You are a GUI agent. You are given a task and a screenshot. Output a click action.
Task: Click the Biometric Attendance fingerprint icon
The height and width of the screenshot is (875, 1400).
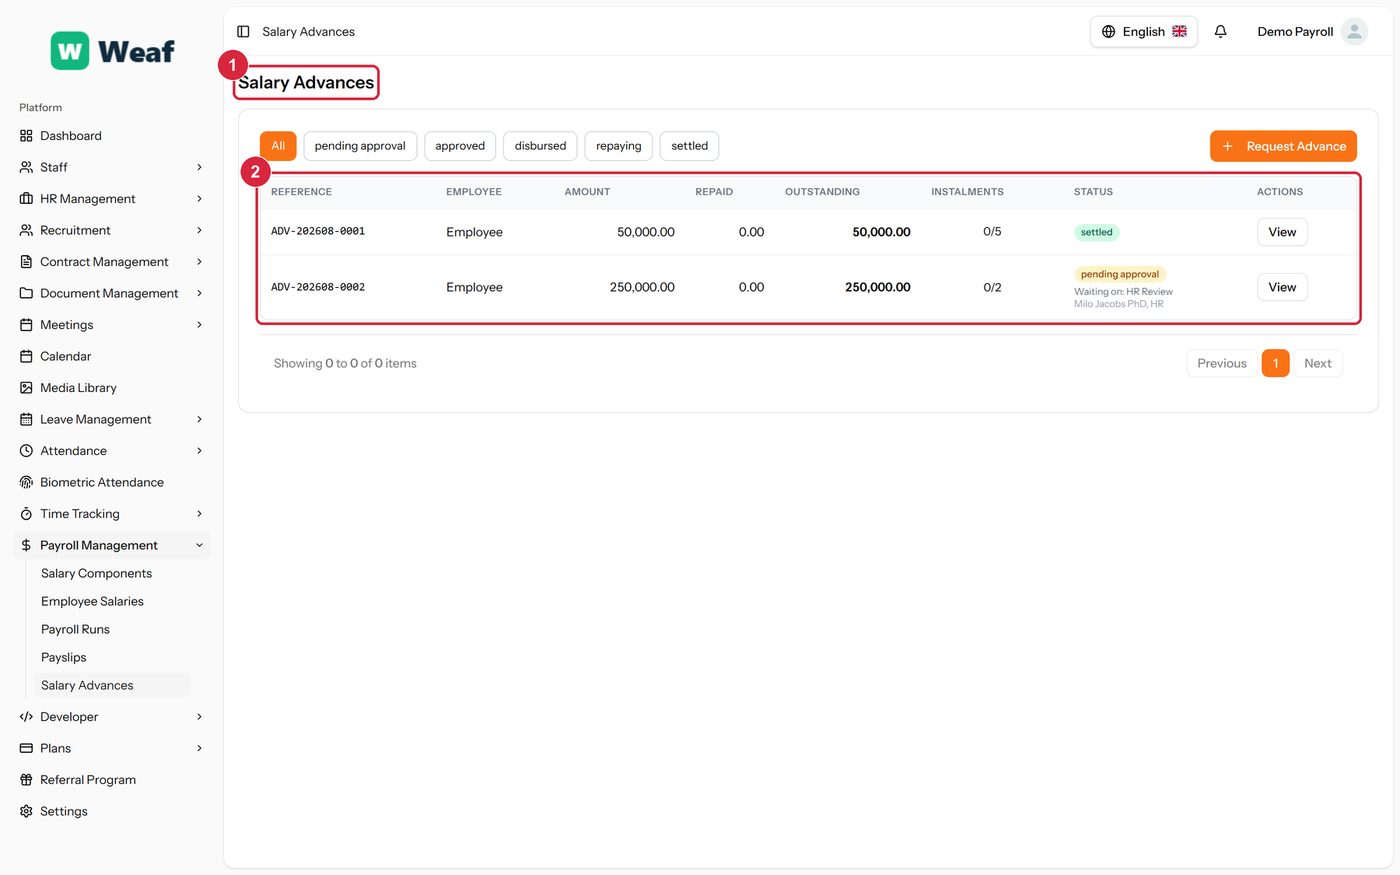point(26,482)
